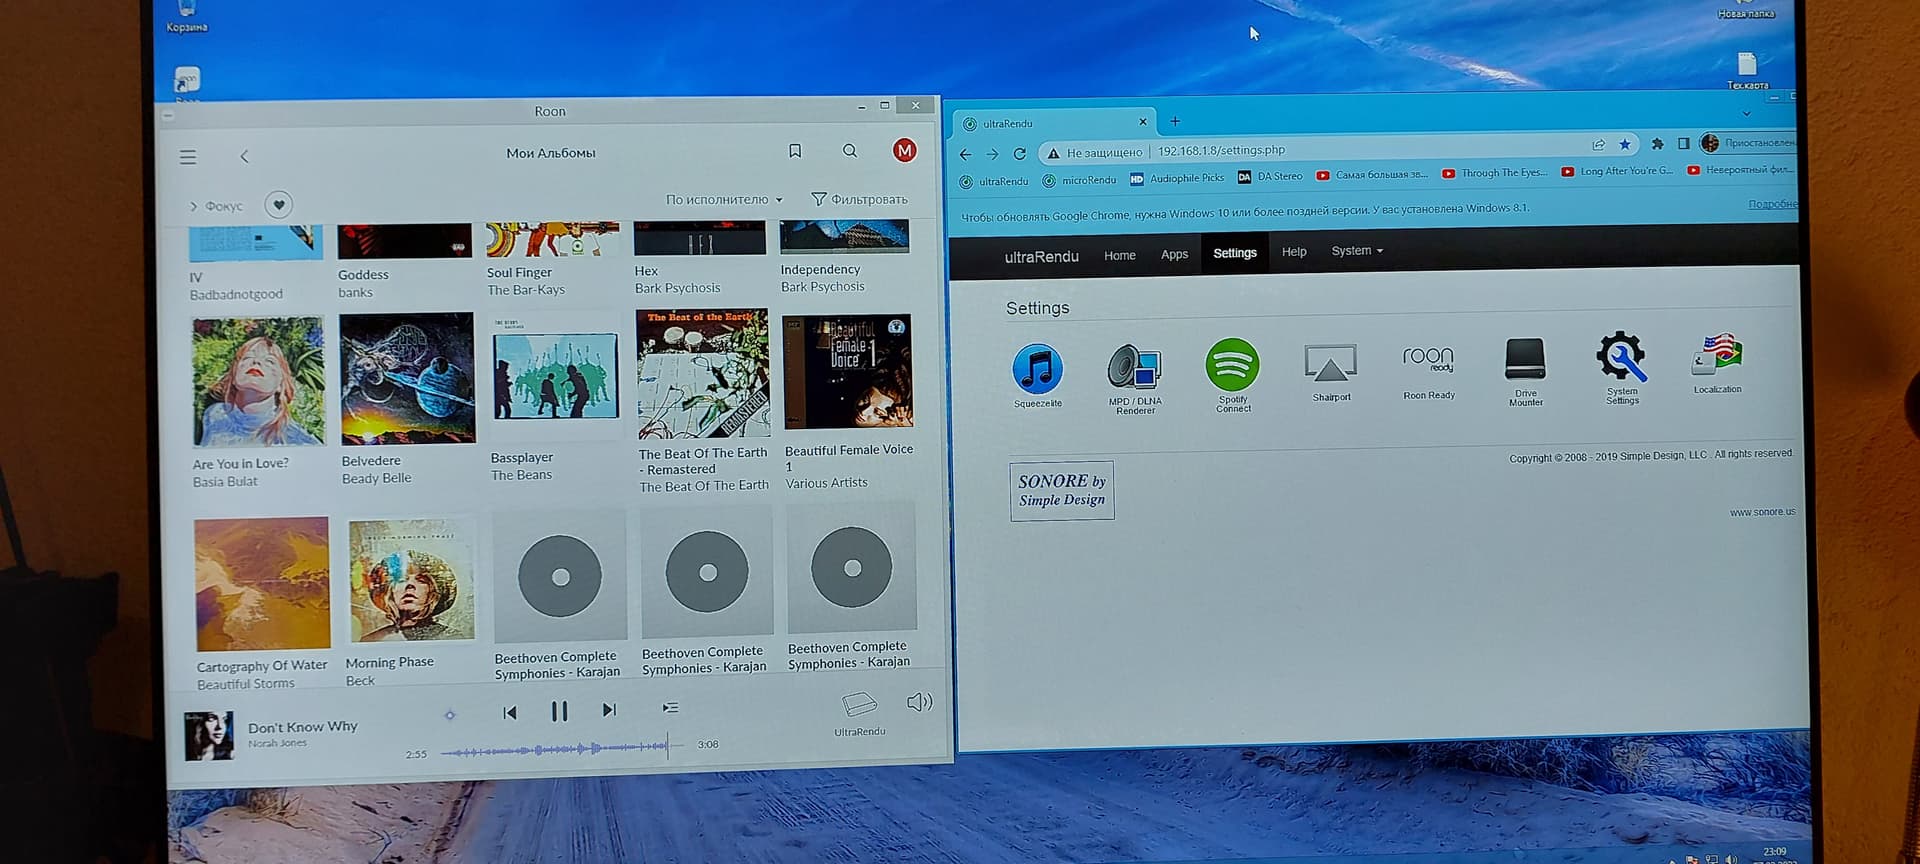The height and width of the screenshot is (864, 1920).
Task: Open the Cartography Of Water album cover
Action: [x=262, y=583]
